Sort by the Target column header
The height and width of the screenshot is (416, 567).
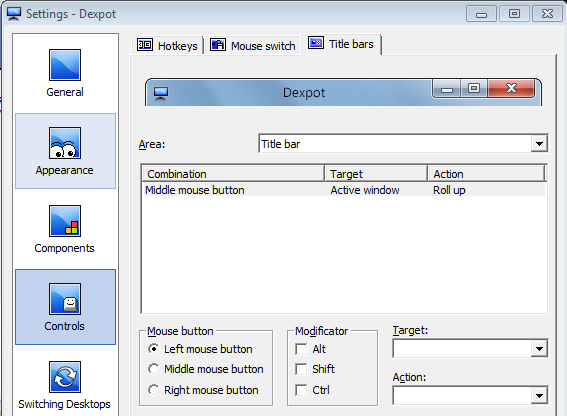click(x=376, y=174)
